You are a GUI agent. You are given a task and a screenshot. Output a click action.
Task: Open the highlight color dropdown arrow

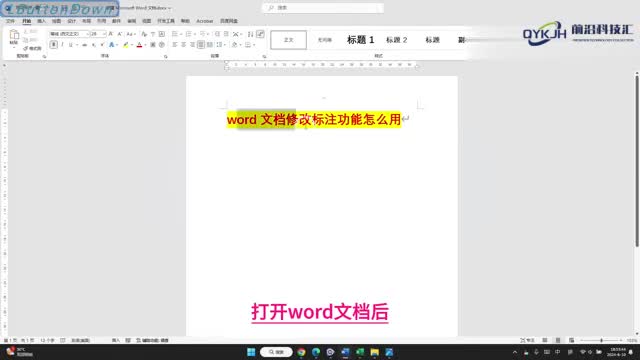pos(132,45)
